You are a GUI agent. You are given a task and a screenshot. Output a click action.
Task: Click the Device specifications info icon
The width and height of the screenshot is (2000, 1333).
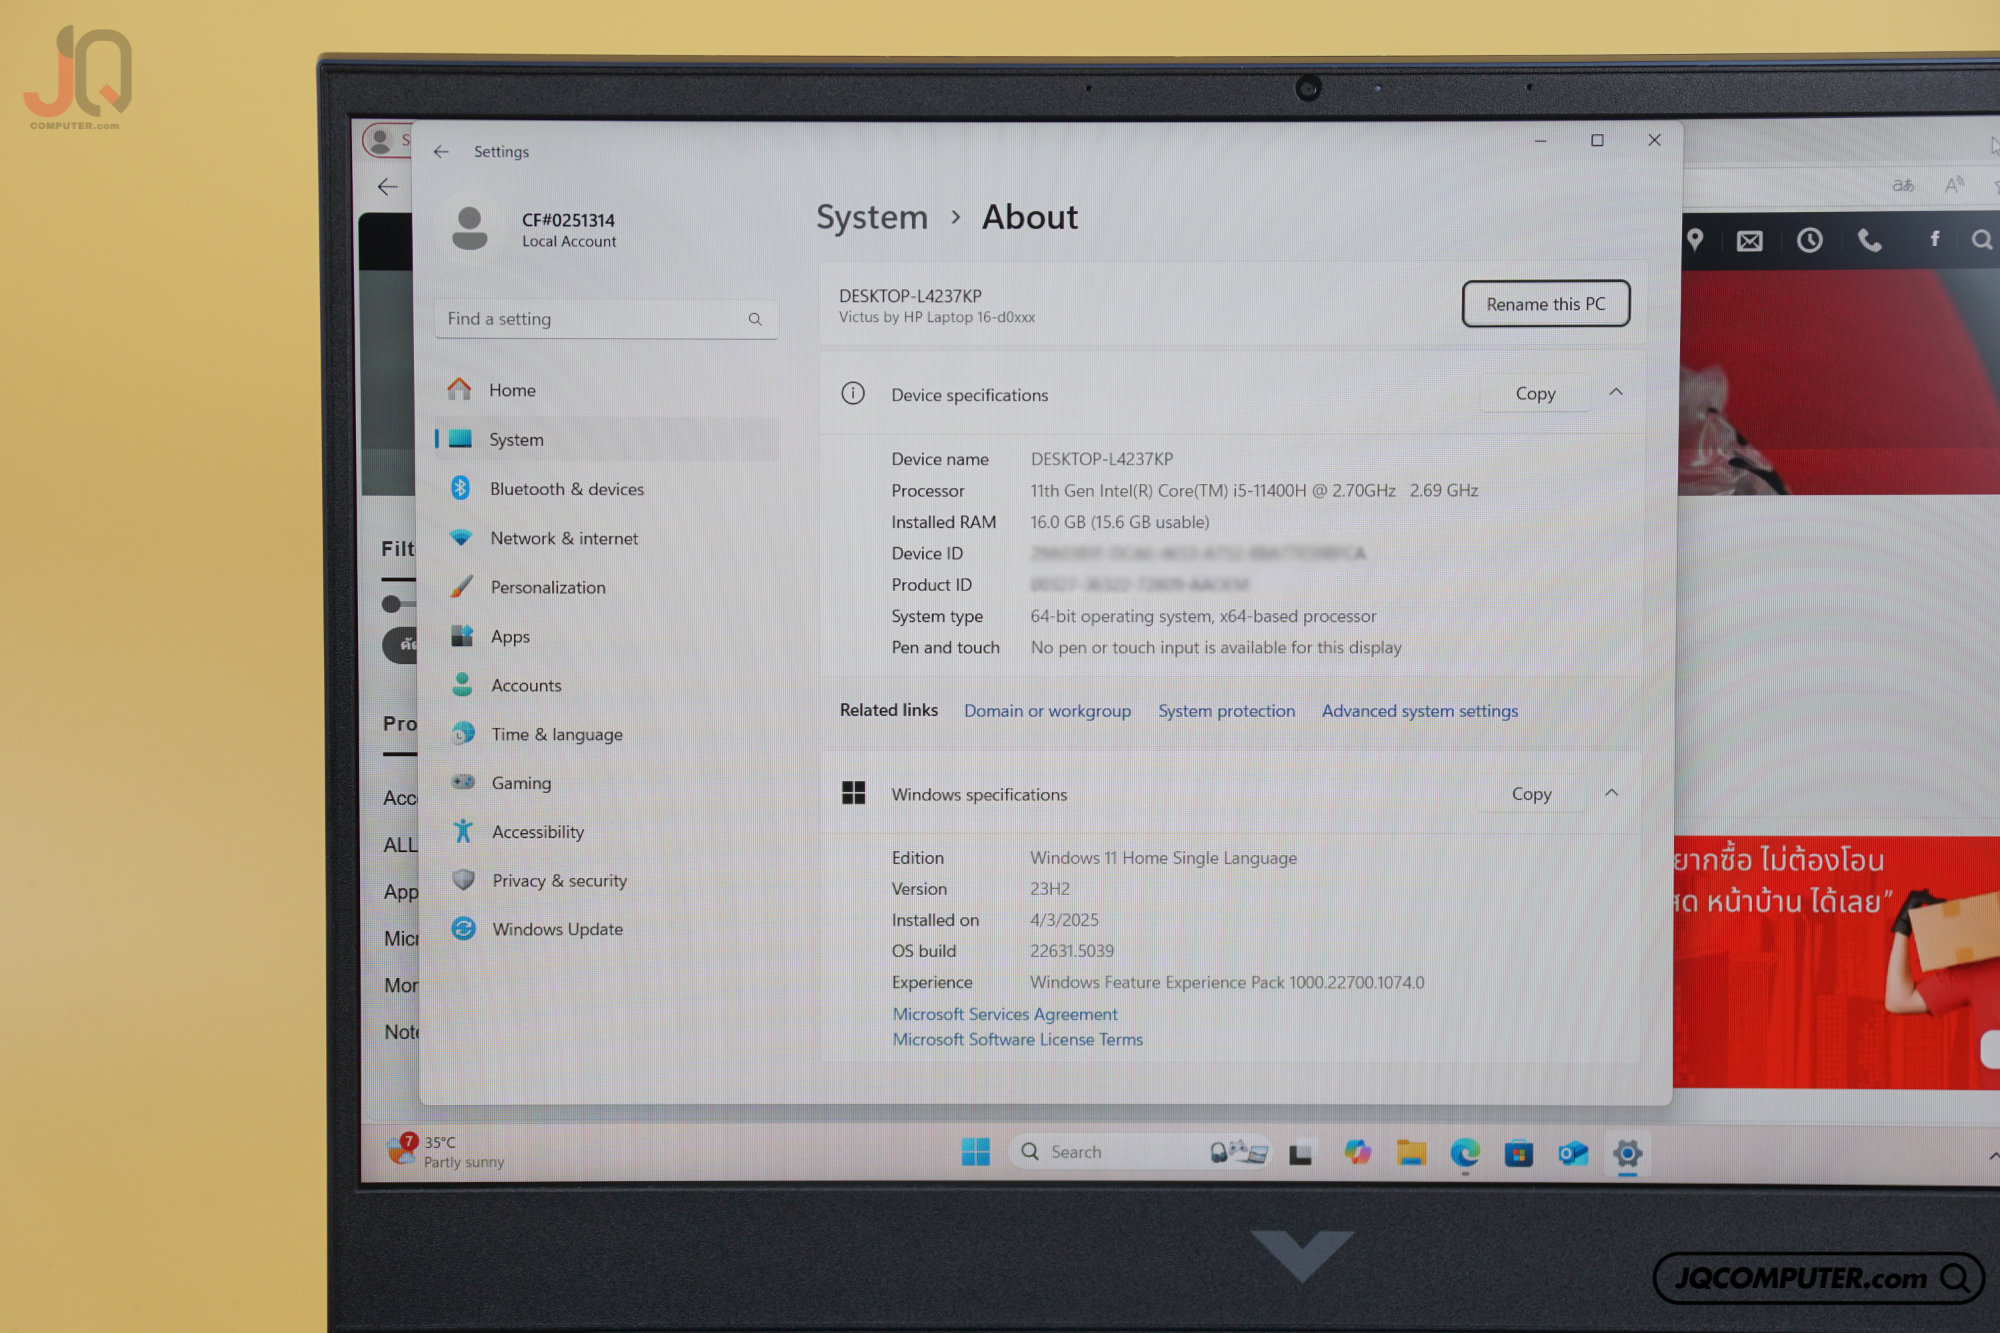[853, 393]
